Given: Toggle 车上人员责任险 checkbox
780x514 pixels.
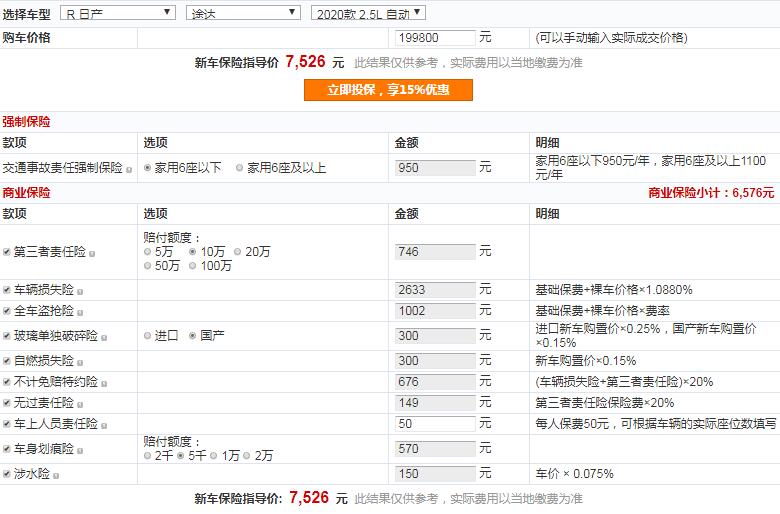Looking at the screenshot, I should pyautogui.click(x=6, y=424).
